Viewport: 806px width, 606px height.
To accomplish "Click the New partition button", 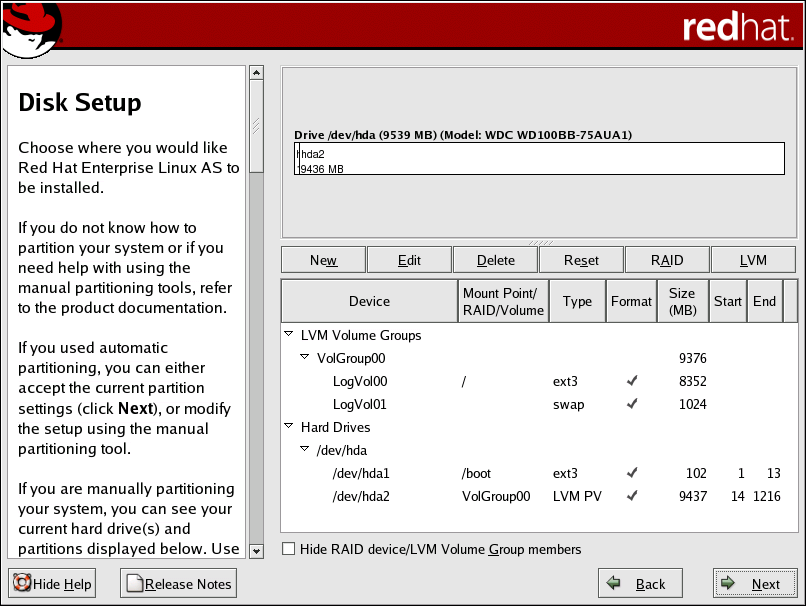I will click(323, 260).
